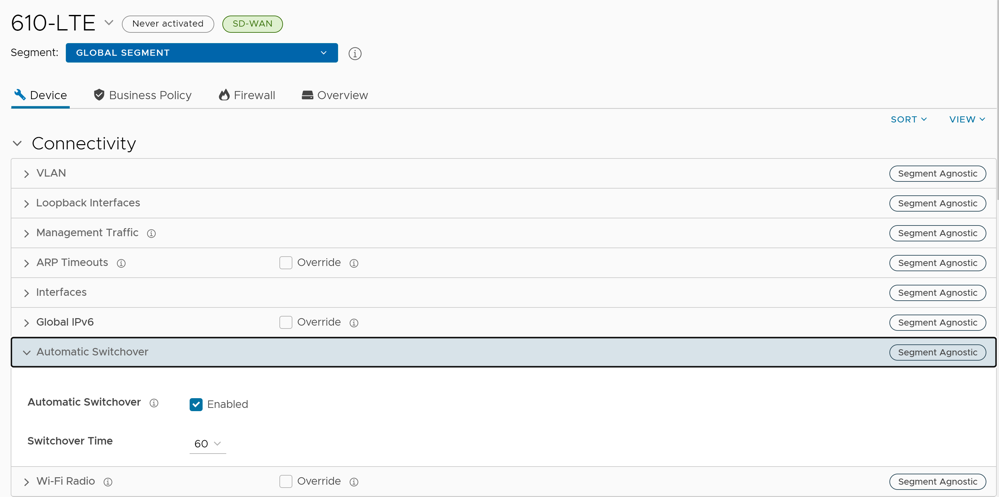This screenshot has width=999, height=497.
Task: Tick the Wi-Fi Radio Override checkbox
Action: click(286, 482)
